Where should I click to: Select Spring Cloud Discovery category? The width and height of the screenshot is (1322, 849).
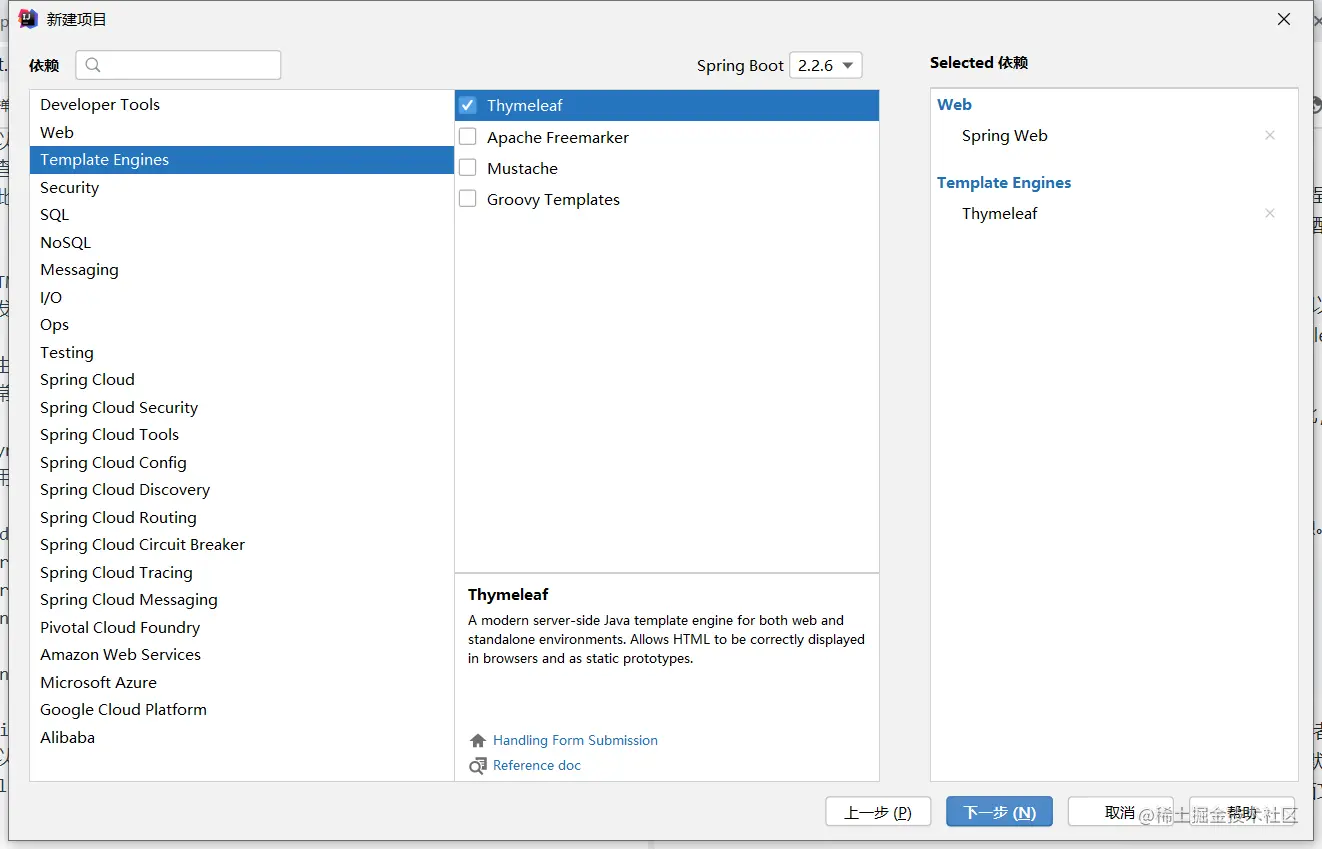(x=242, y=490)
